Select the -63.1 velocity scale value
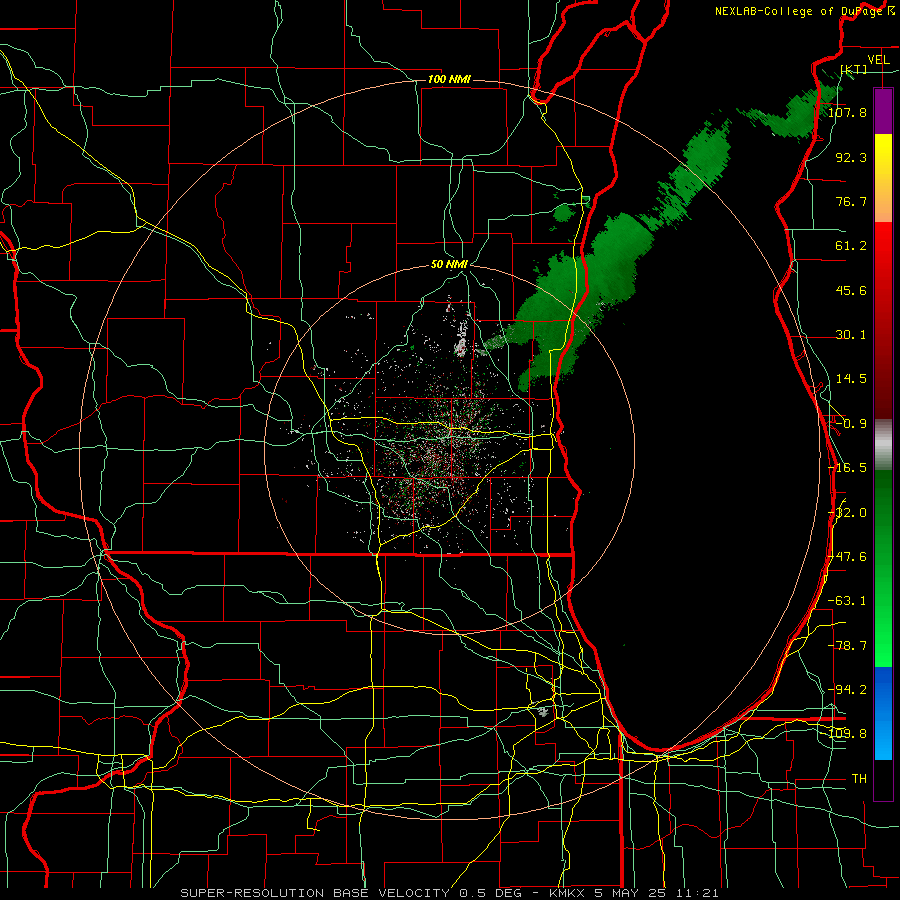This screenshot has height=900, width=900. point(847,601)
